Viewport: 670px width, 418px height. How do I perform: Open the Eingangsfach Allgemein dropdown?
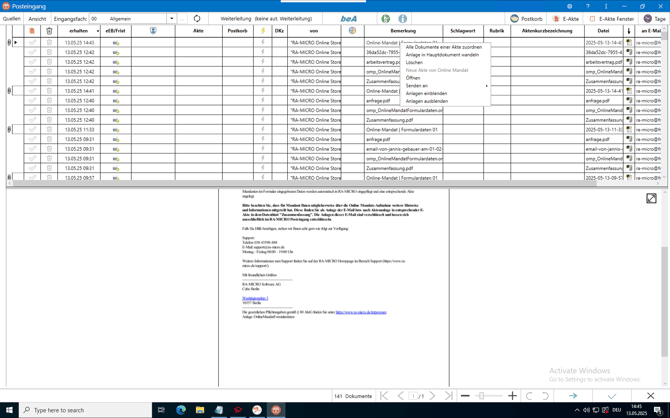pyautogui.click(x=171, y=18)
